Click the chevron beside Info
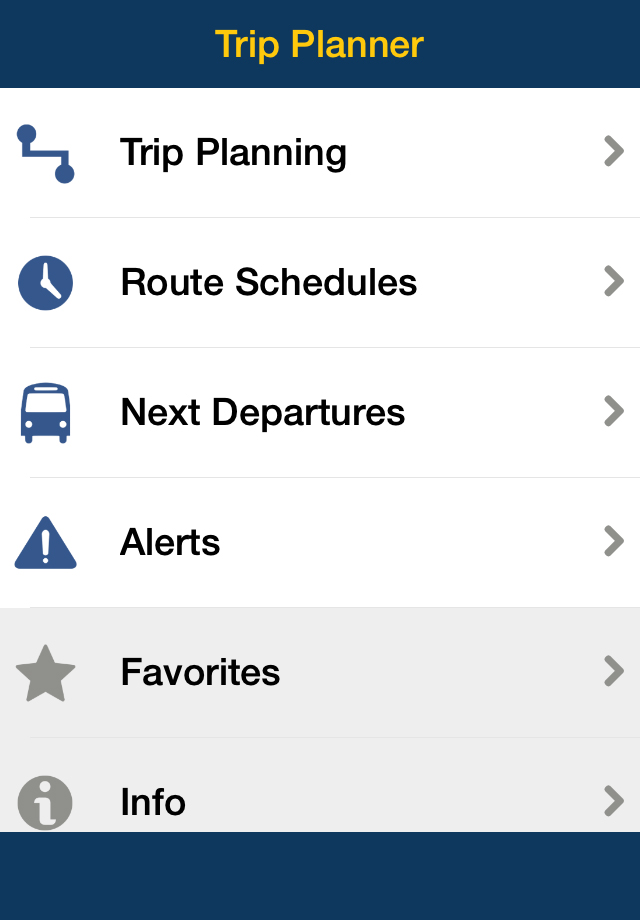The image size is (640, 920). tap(614, 801)
